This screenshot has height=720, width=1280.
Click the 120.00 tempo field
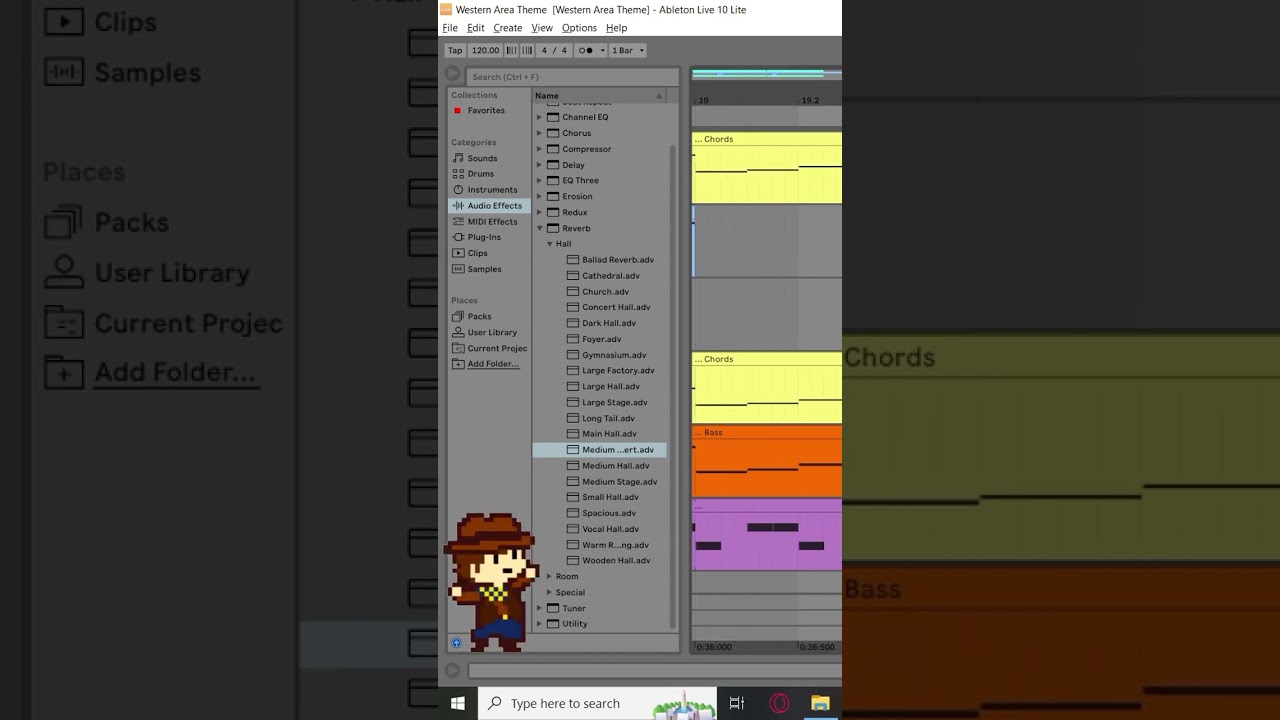click(485, 50)
